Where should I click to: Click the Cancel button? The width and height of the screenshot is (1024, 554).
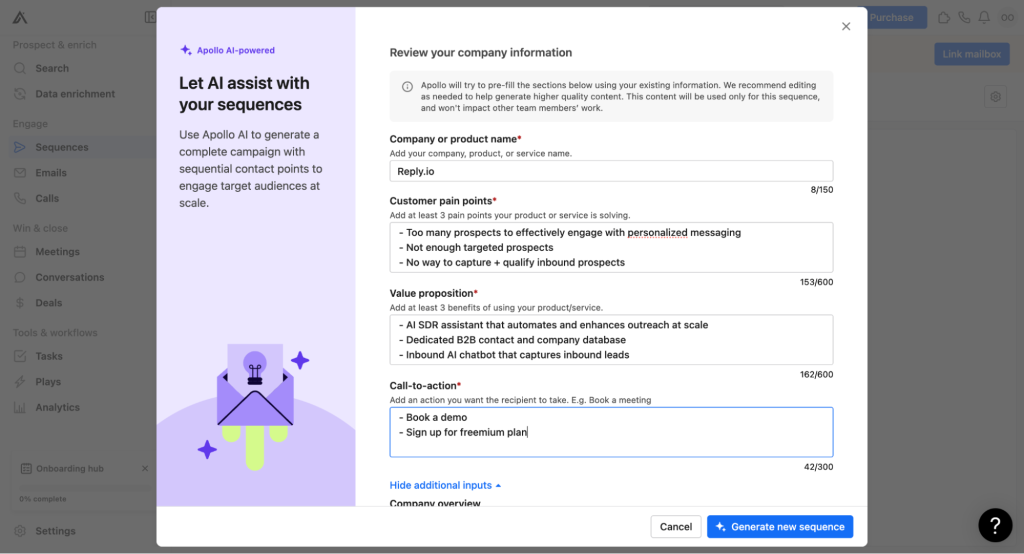tap(675, 527)
